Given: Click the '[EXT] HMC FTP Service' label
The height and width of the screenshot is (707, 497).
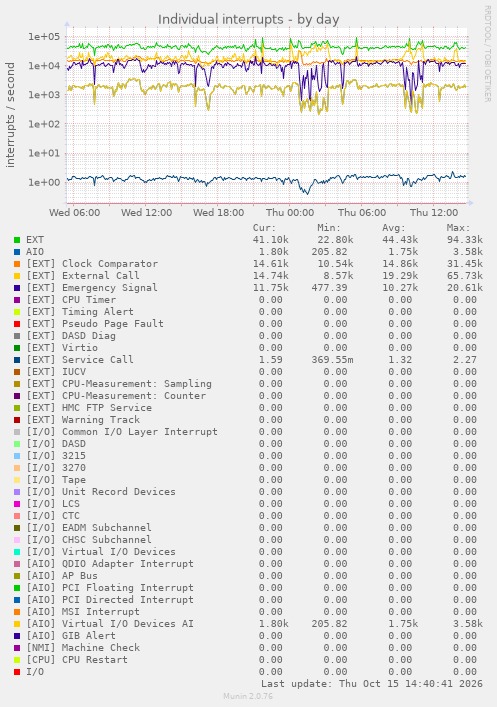Looking at the screenshot, I should (x=89, y=408).
